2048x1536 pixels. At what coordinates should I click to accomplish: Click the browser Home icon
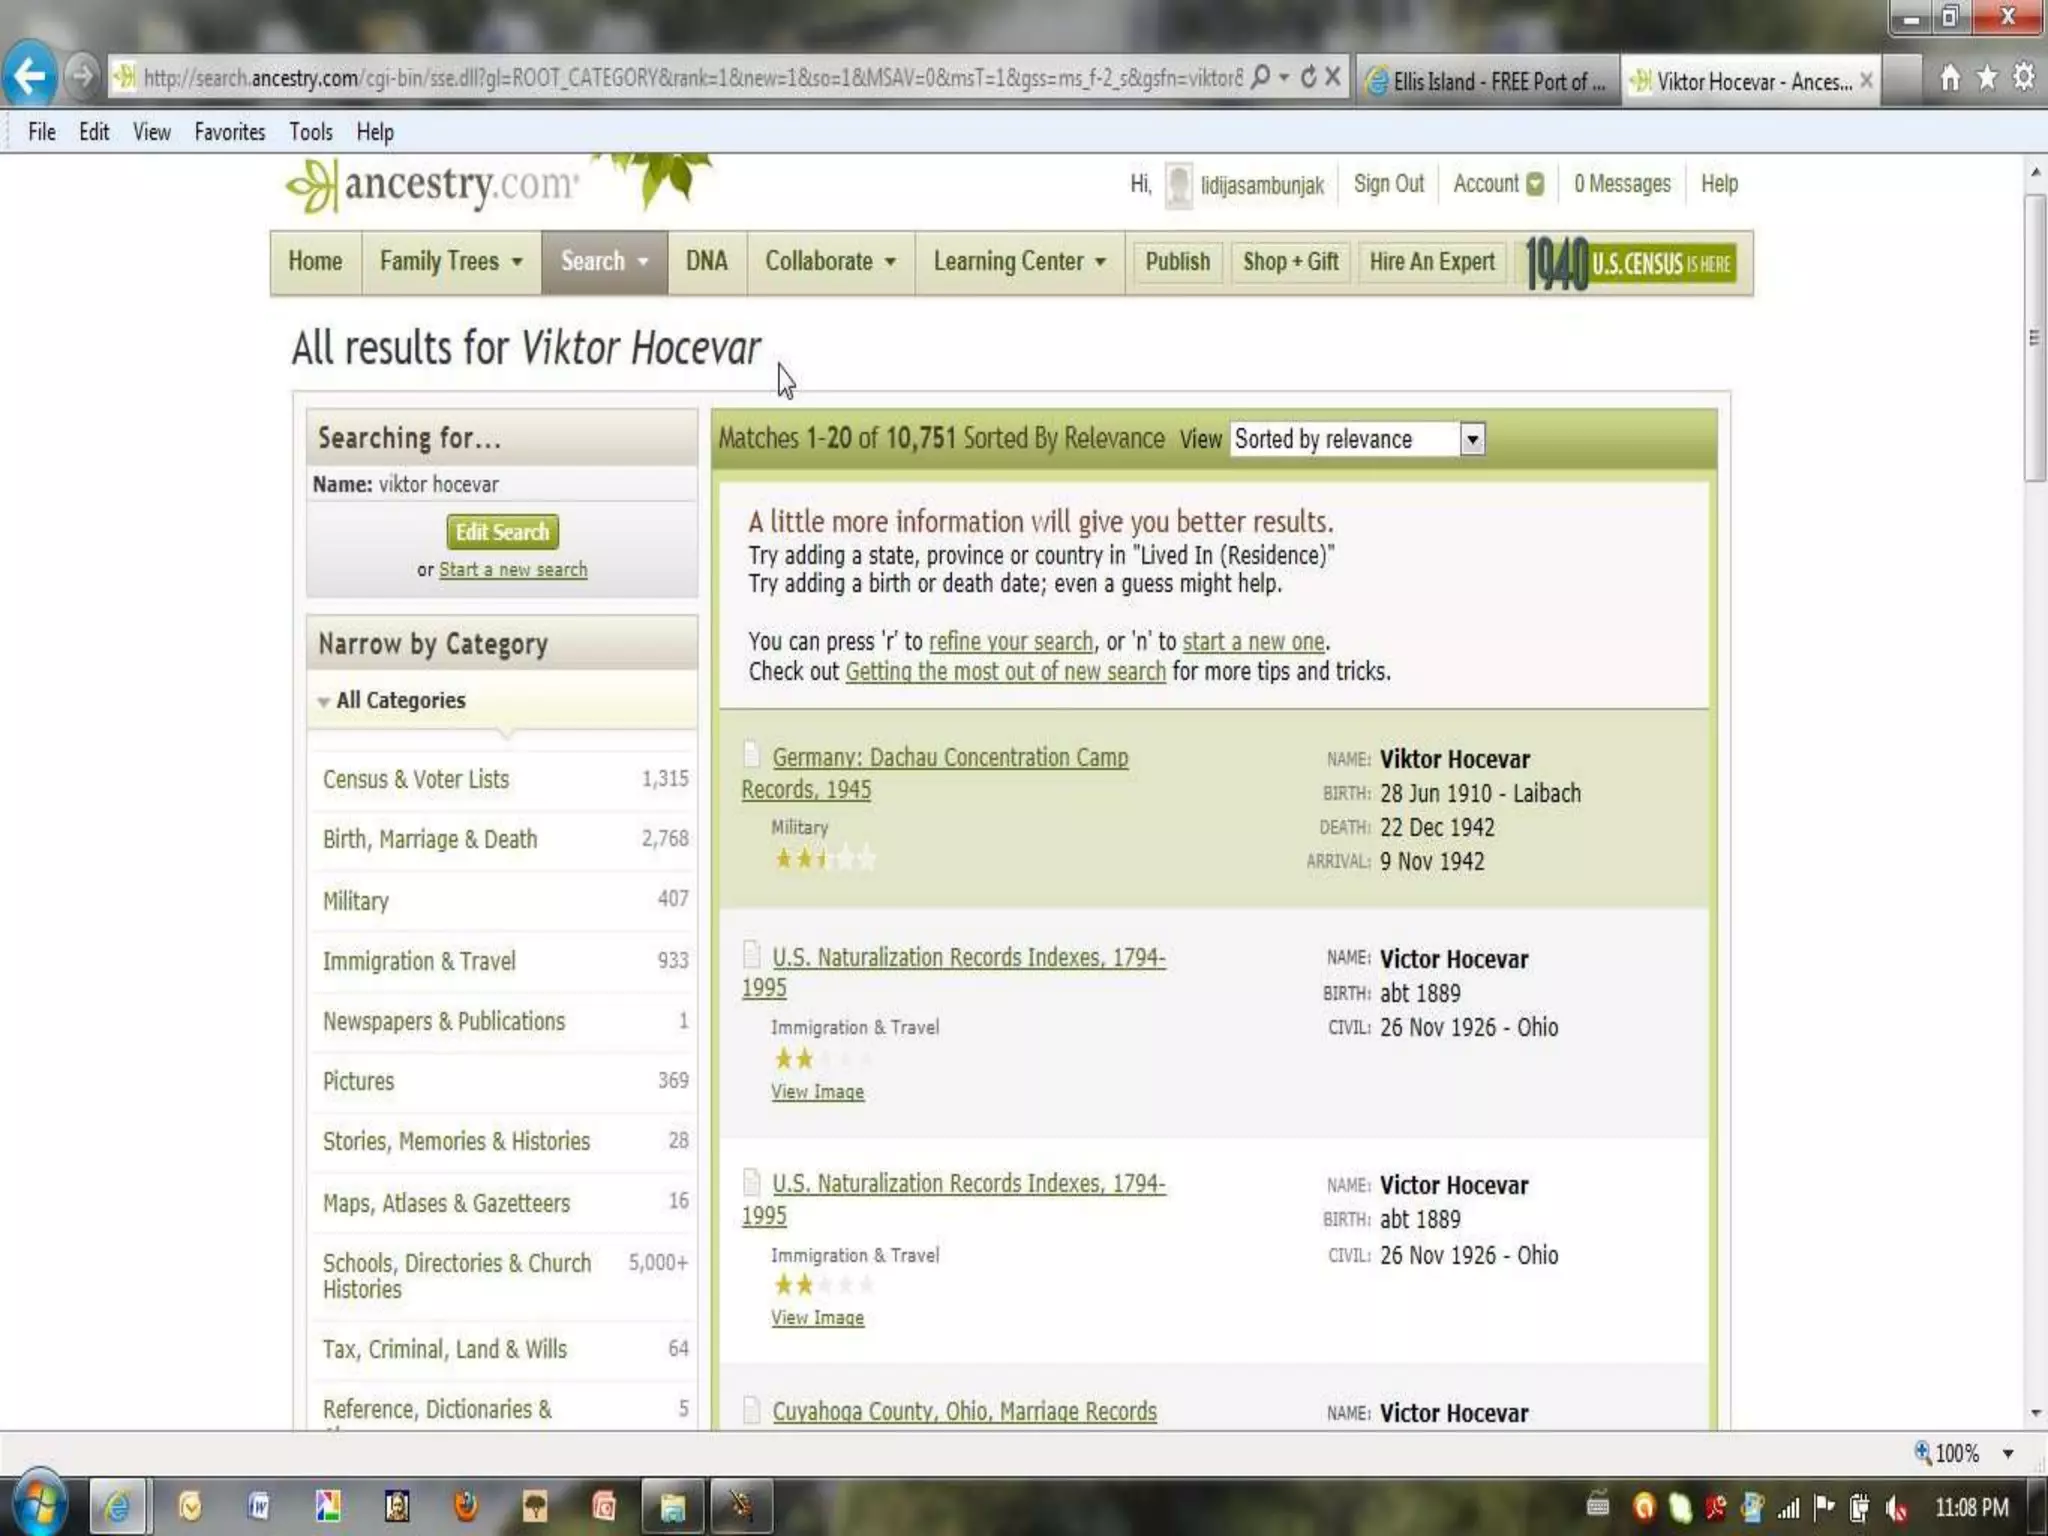pyautogui.click(x=1949, y=77)
